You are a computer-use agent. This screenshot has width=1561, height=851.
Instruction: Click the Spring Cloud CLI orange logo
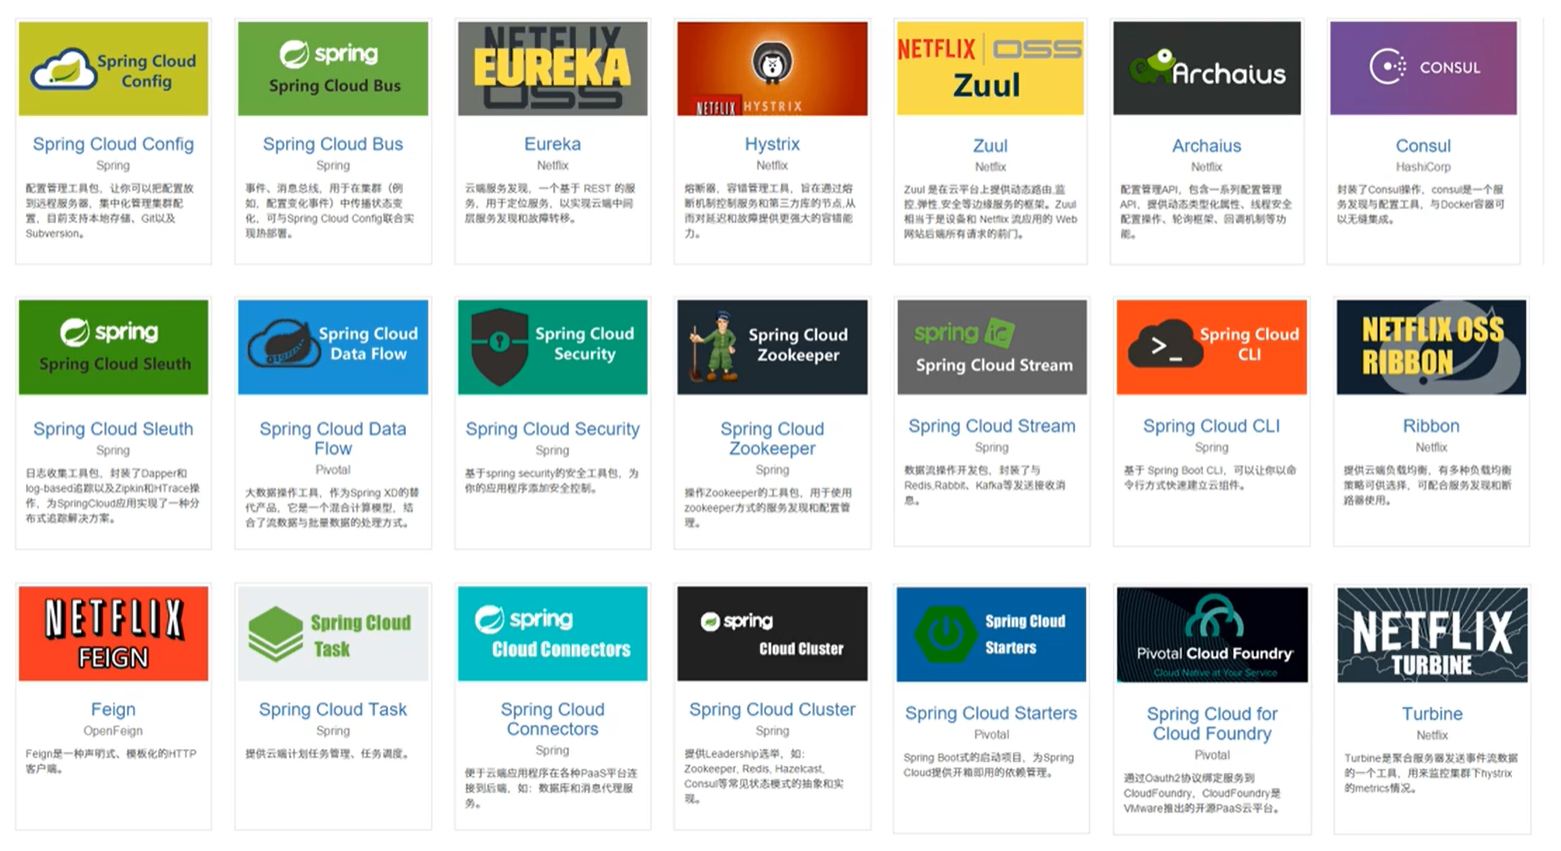(x=1211, y=347)
